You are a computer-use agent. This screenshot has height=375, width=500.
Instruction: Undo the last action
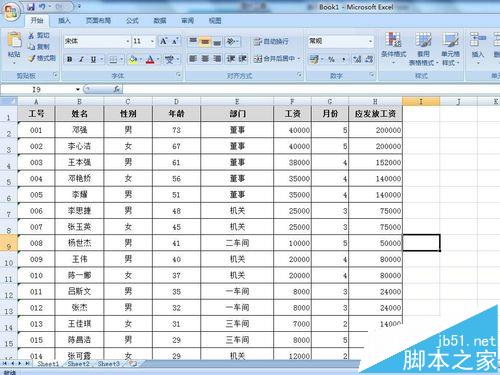click(42, 7)
